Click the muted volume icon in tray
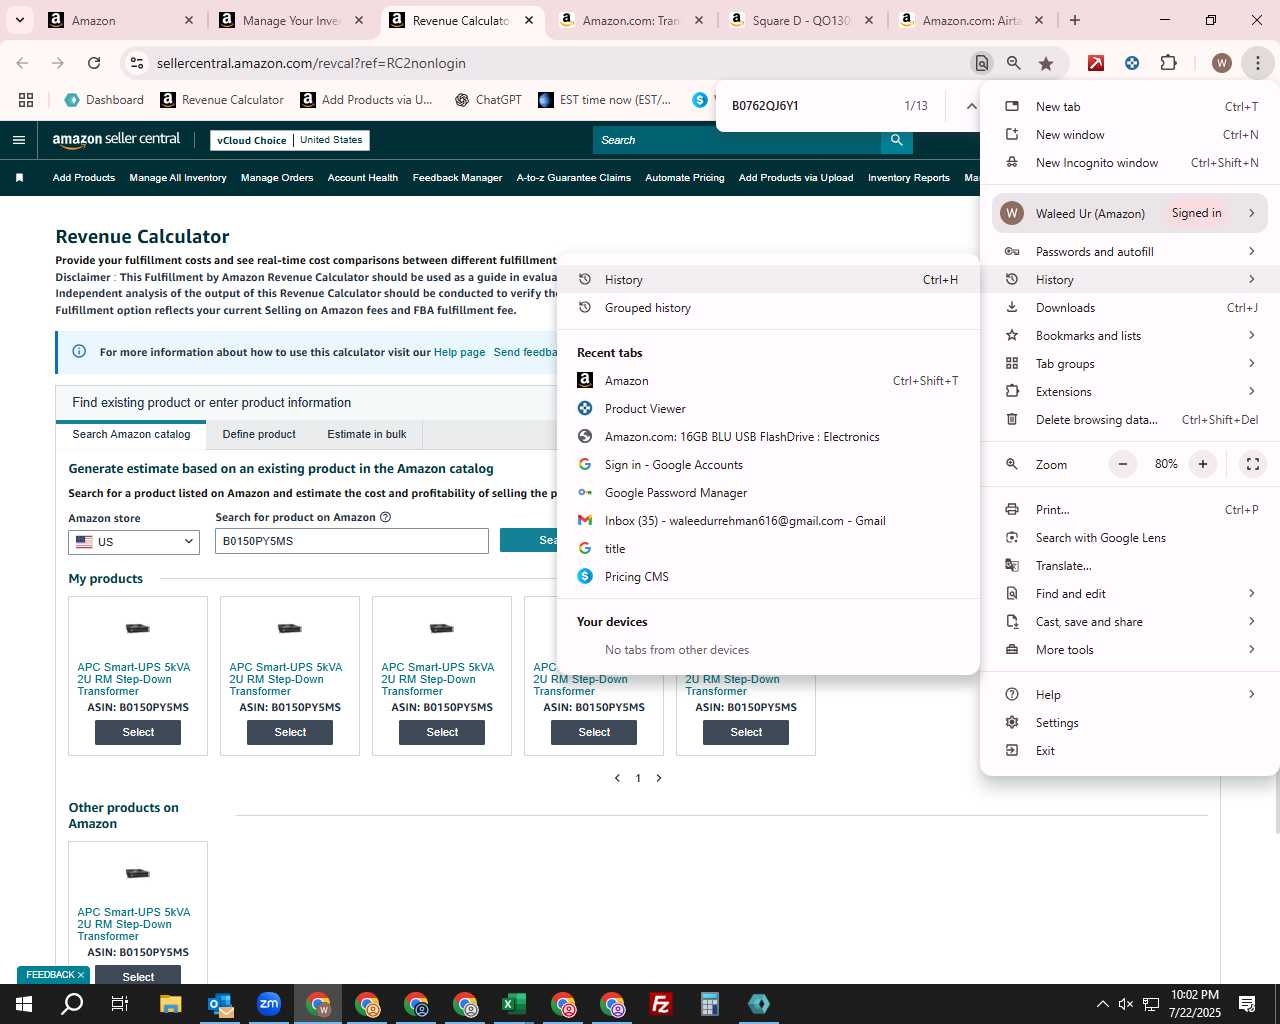This screenshot has height=1024, width=1280. coord(1126,1004)
